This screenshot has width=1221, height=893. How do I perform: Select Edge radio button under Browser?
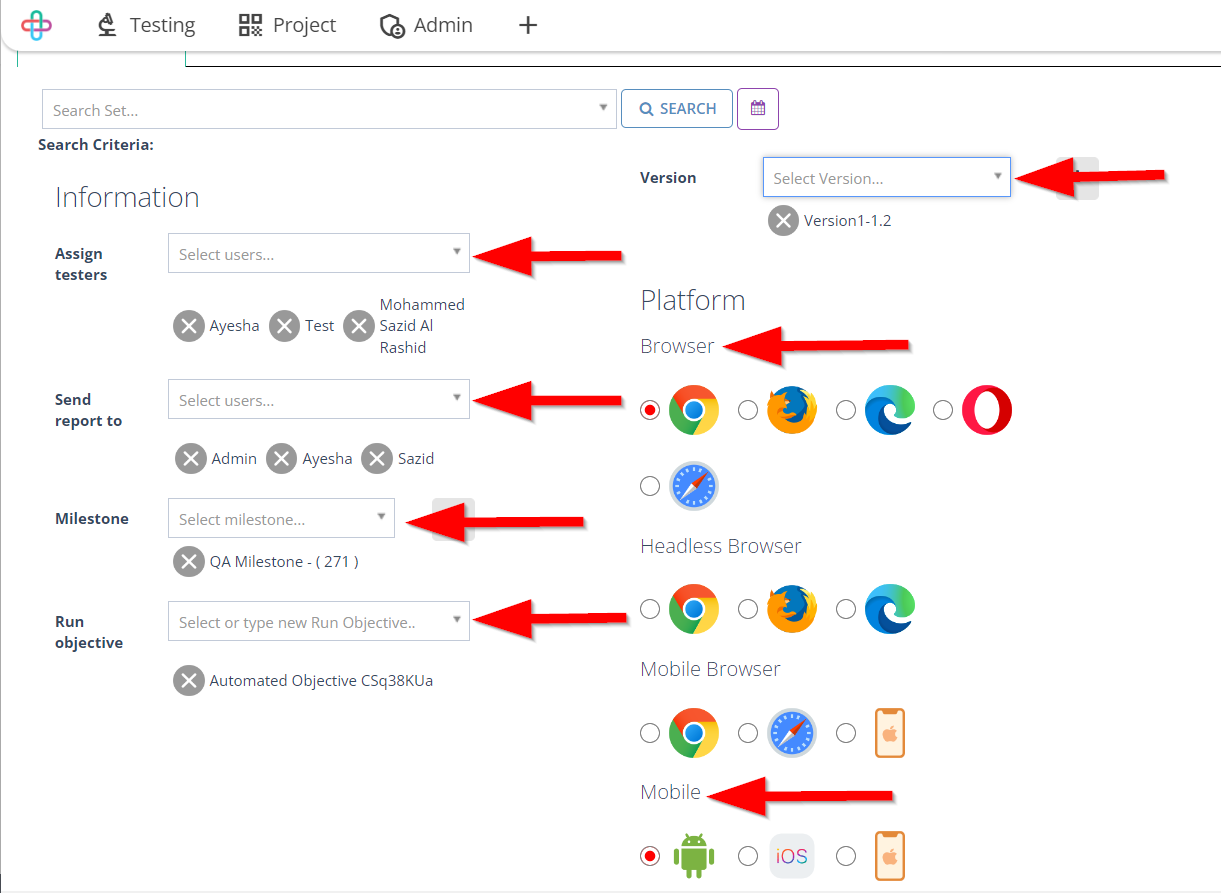tap(846, 410)
